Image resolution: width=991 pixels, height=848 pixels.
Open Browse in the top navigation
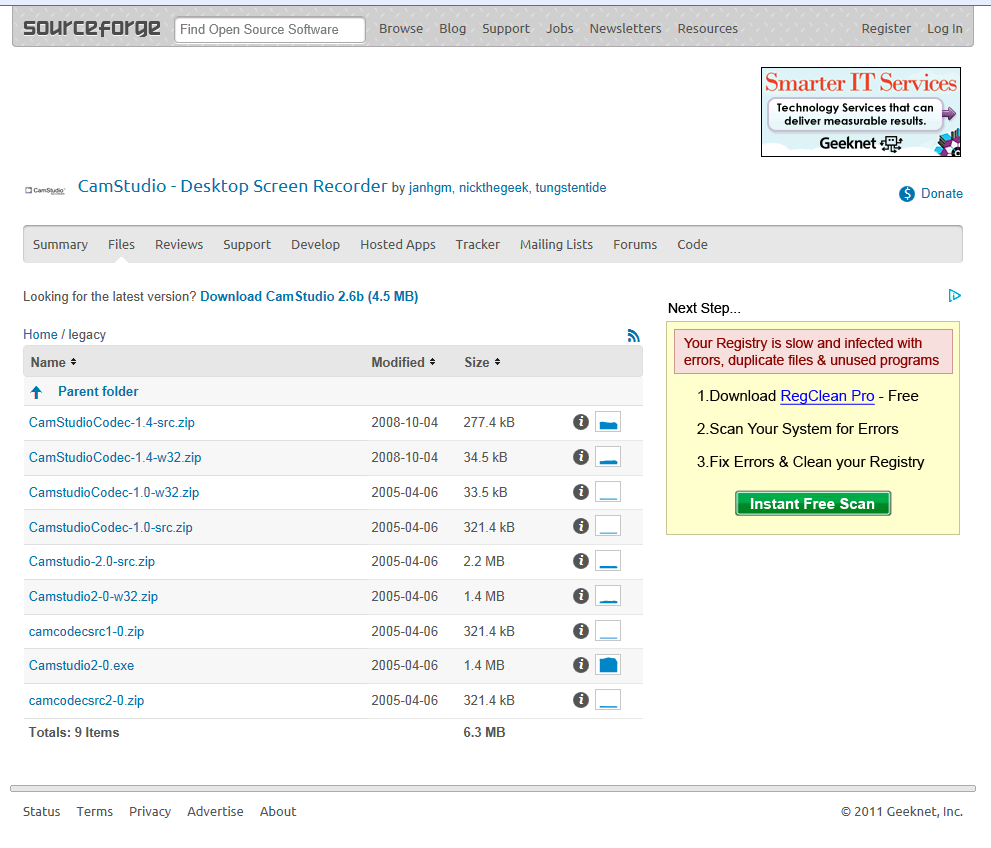[x=401, y=28]
